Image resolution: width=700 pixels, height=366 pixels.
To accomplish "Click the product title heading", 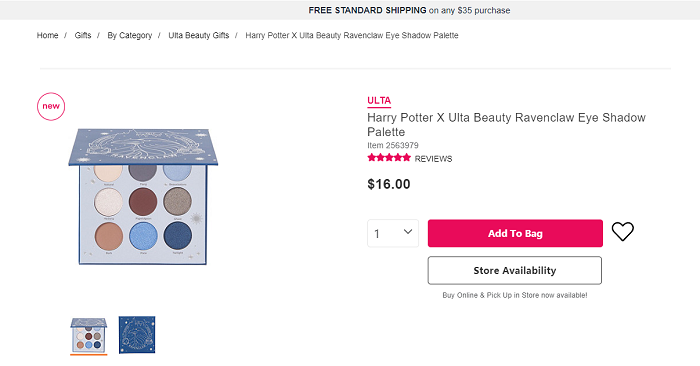I will (x=506, y=125).
